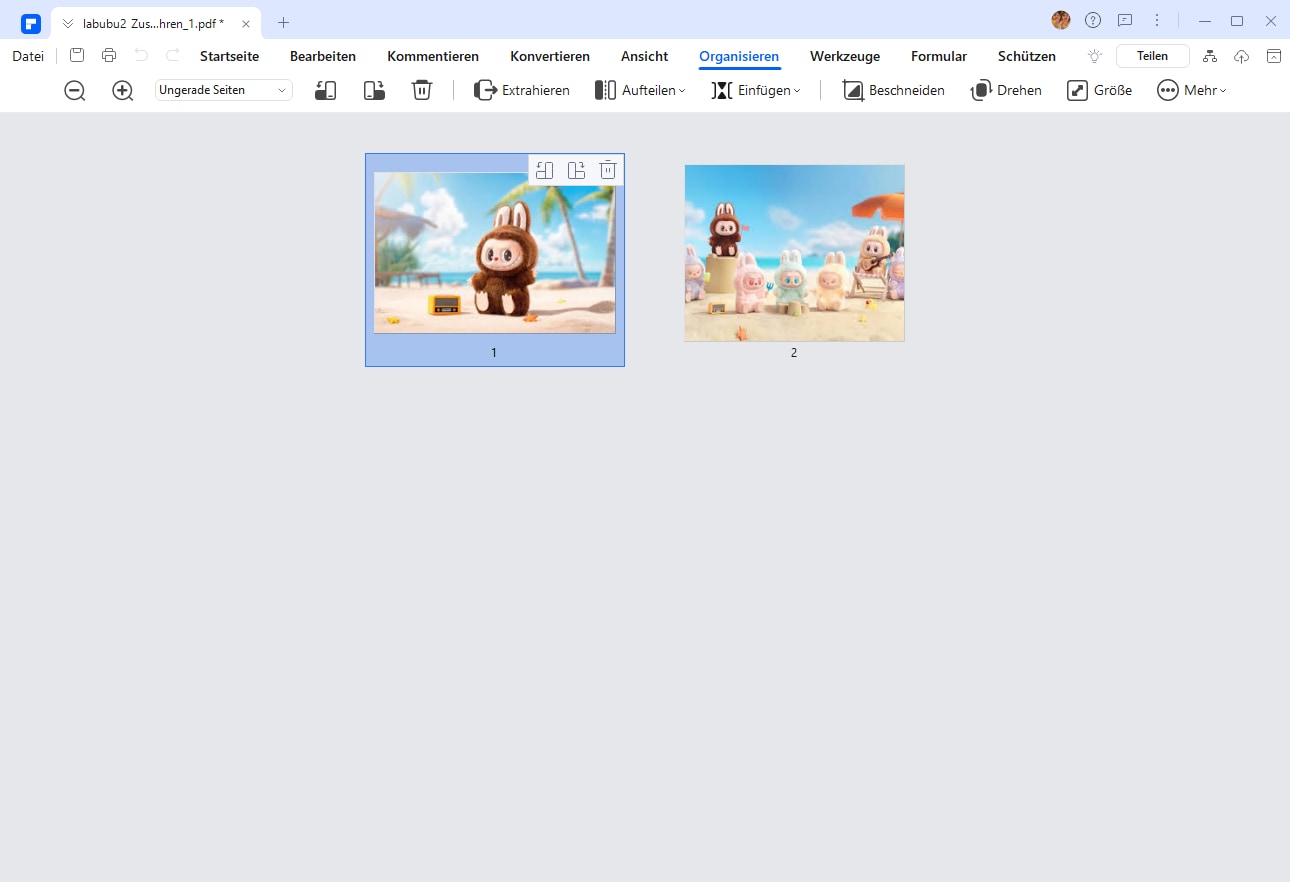Click the Teilen button
1290x882 pixels.
pyautogui.click(x=1152, y=56)
